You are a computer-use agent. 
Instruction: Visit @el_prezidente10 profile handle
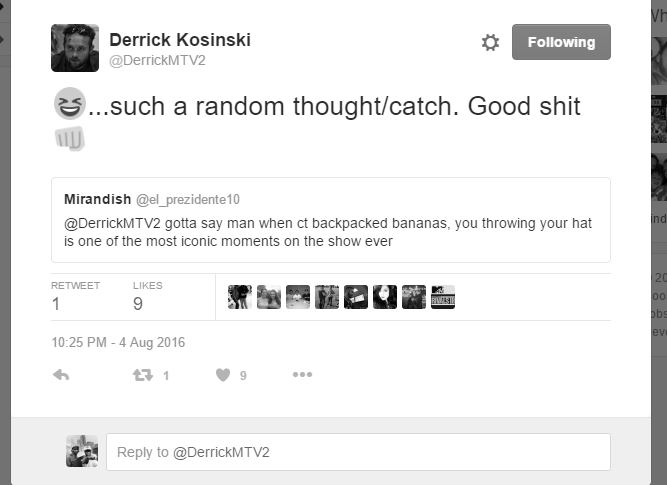point(188,200)
